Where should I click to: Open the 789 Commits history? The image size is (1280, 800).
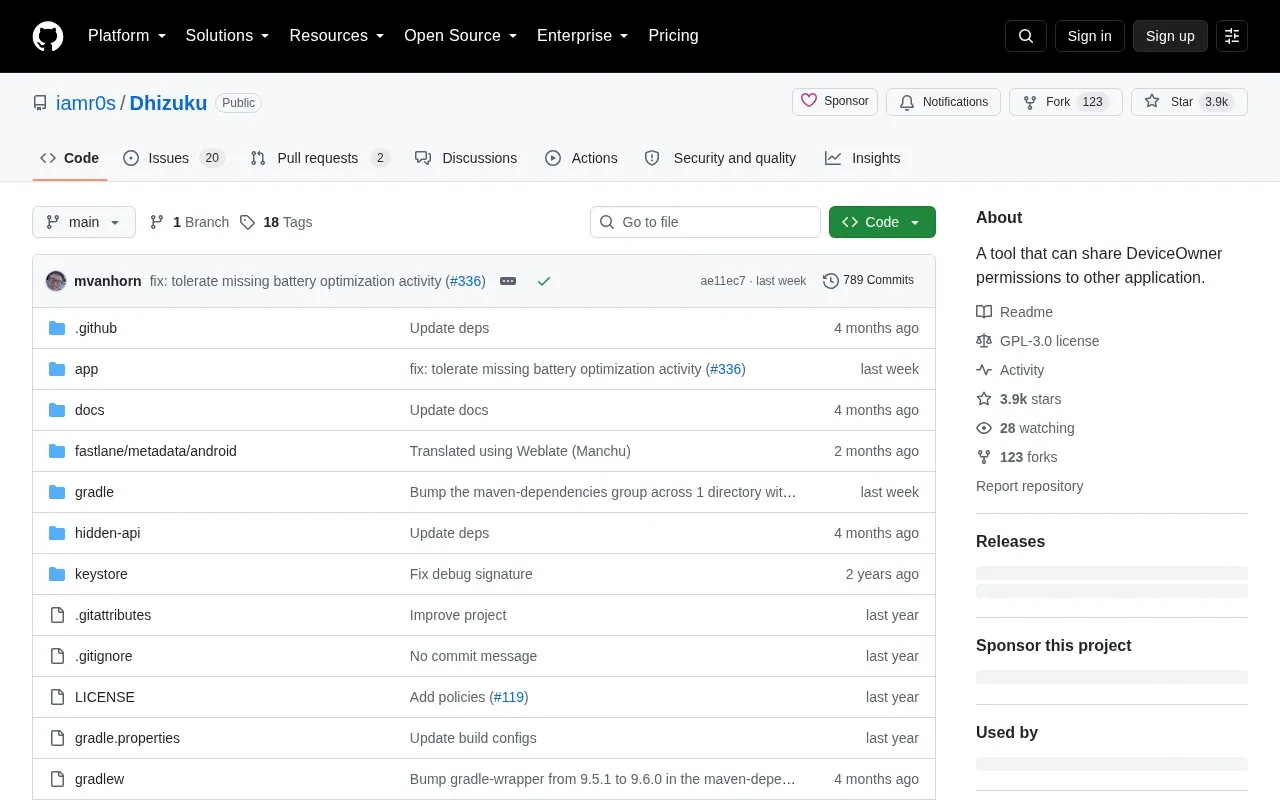[868, 280]
